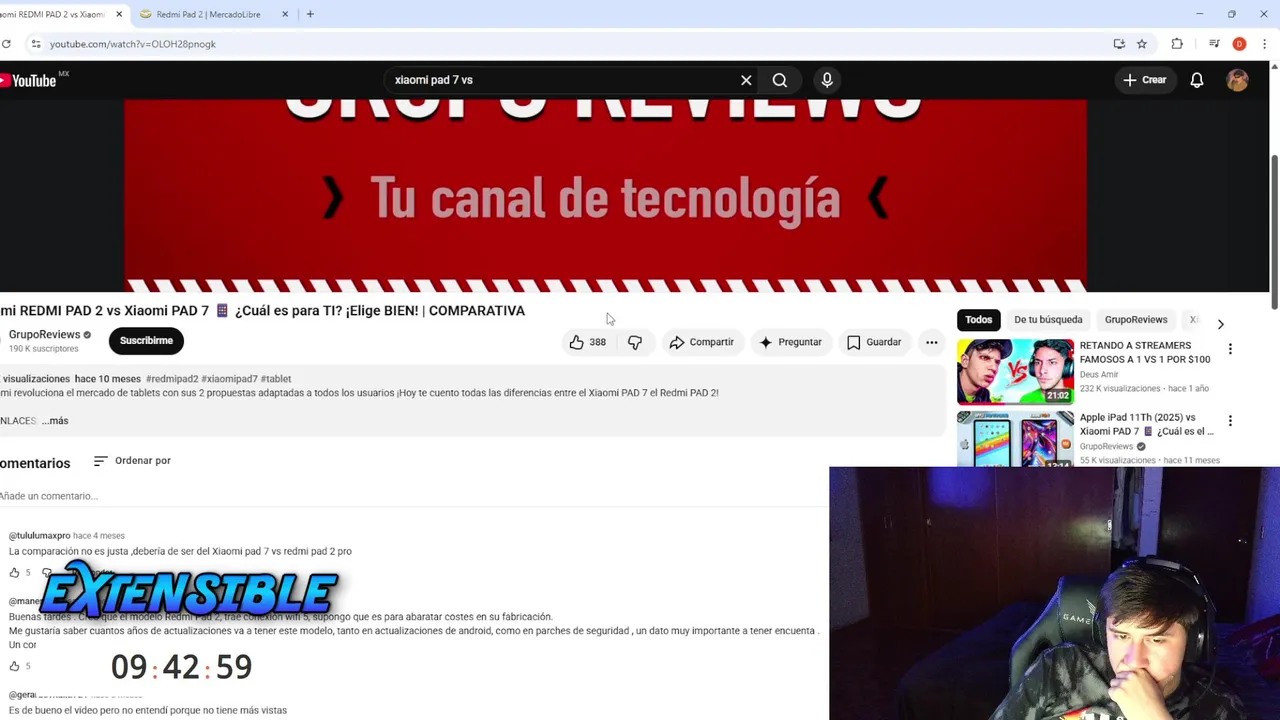This screenshot has height=720, width=1280.
Task: Subscribe with the Suscribirme button
Action: 146,341
